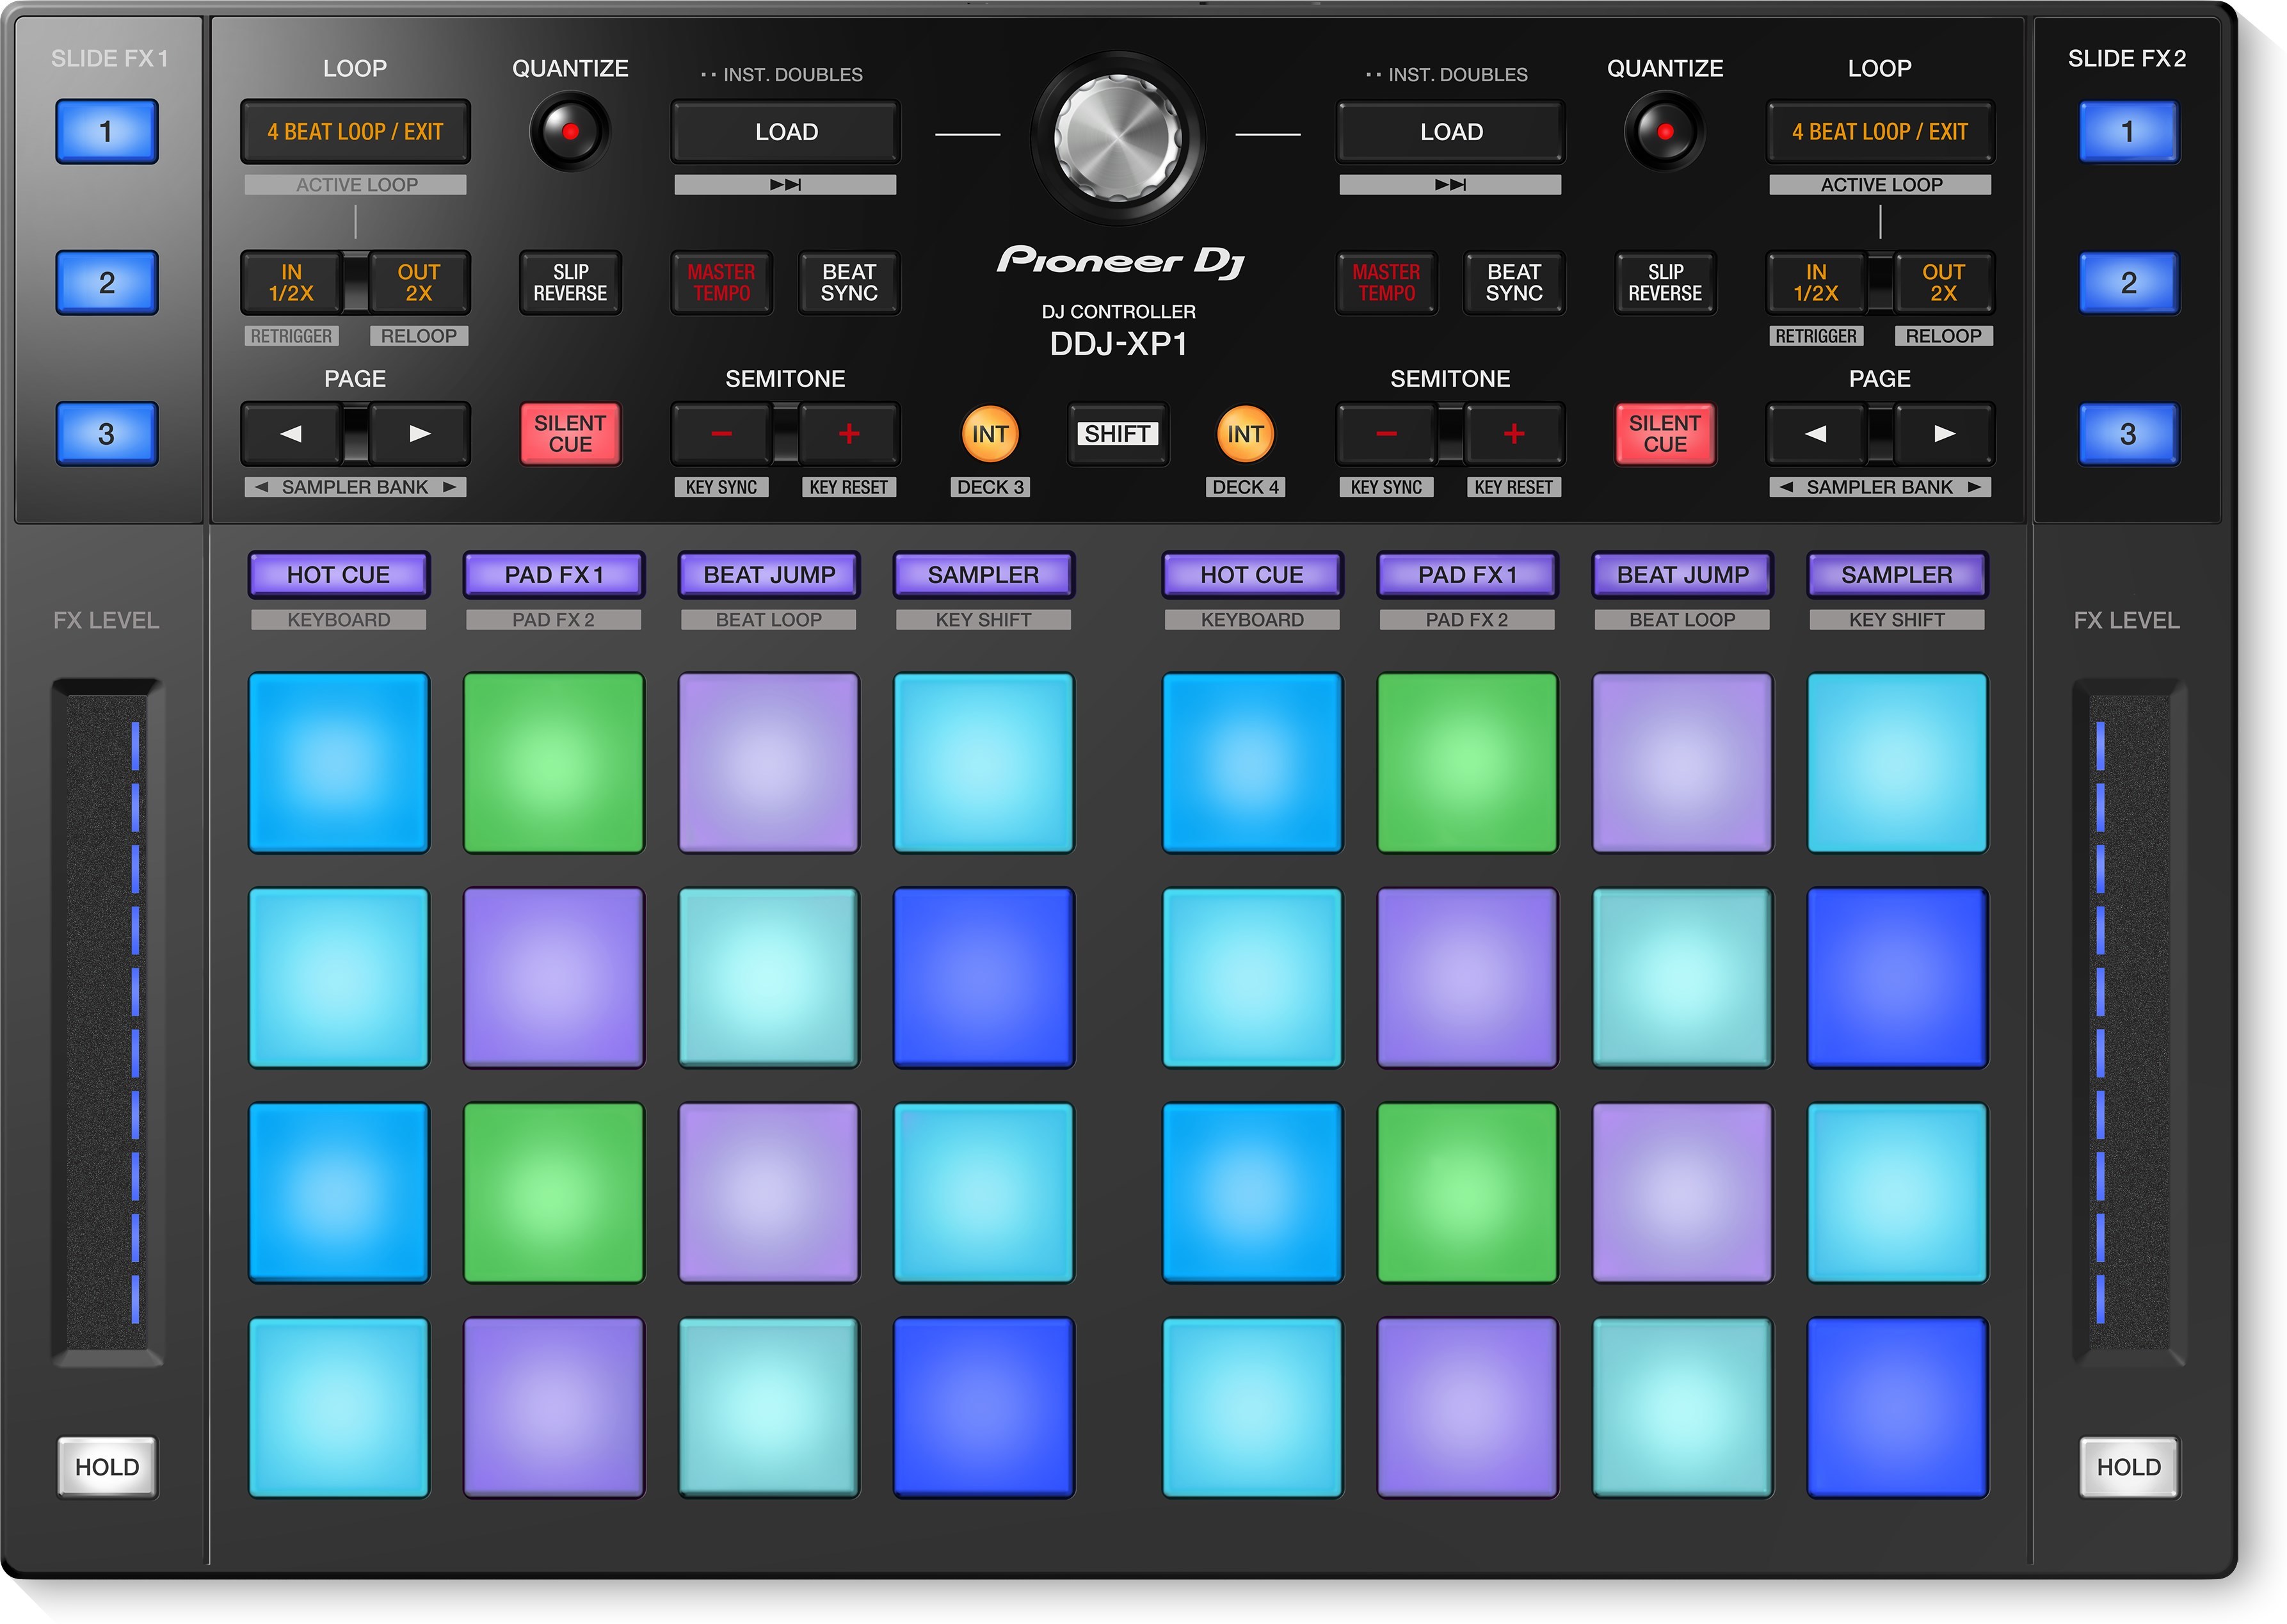Activate SLIP REVERSE on the left deck
The height and width of the screenshot is (1624, 2287).
click(569, 283)
